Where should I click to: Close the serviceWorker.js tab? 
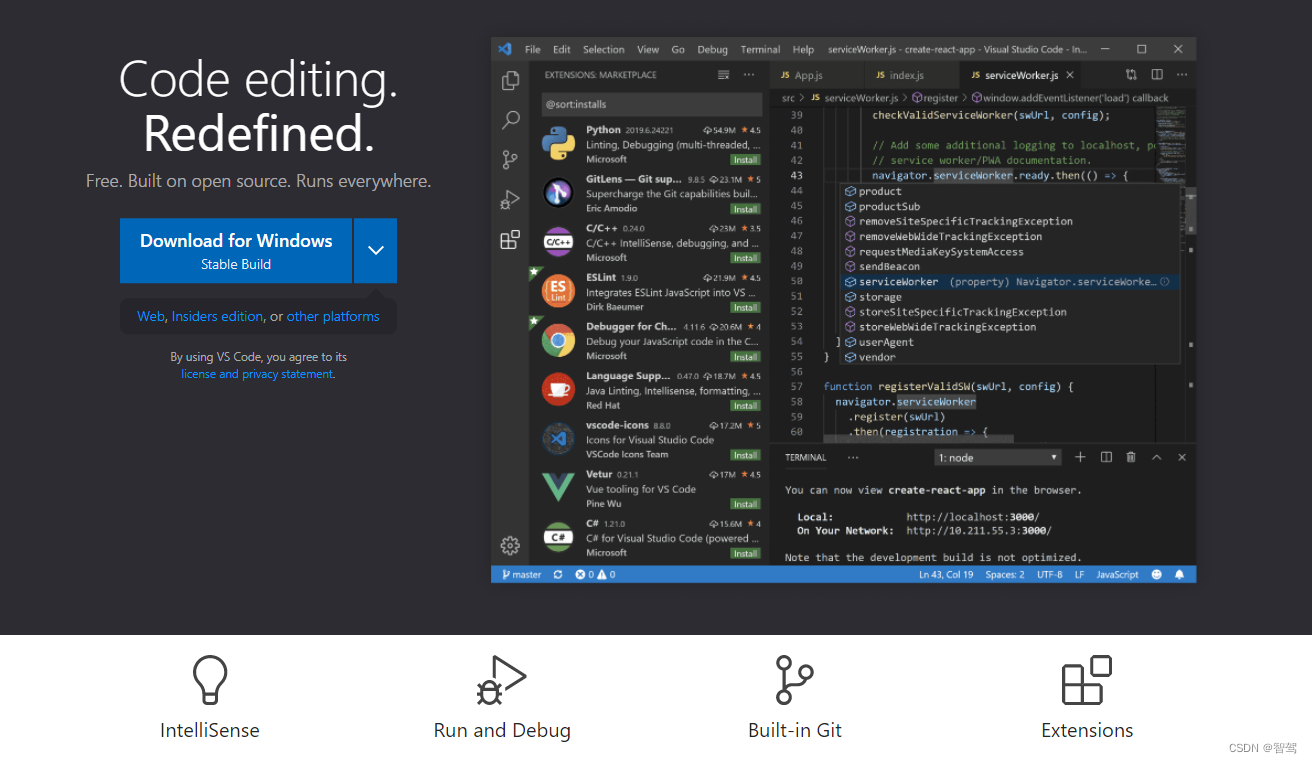pos(1069,75)
